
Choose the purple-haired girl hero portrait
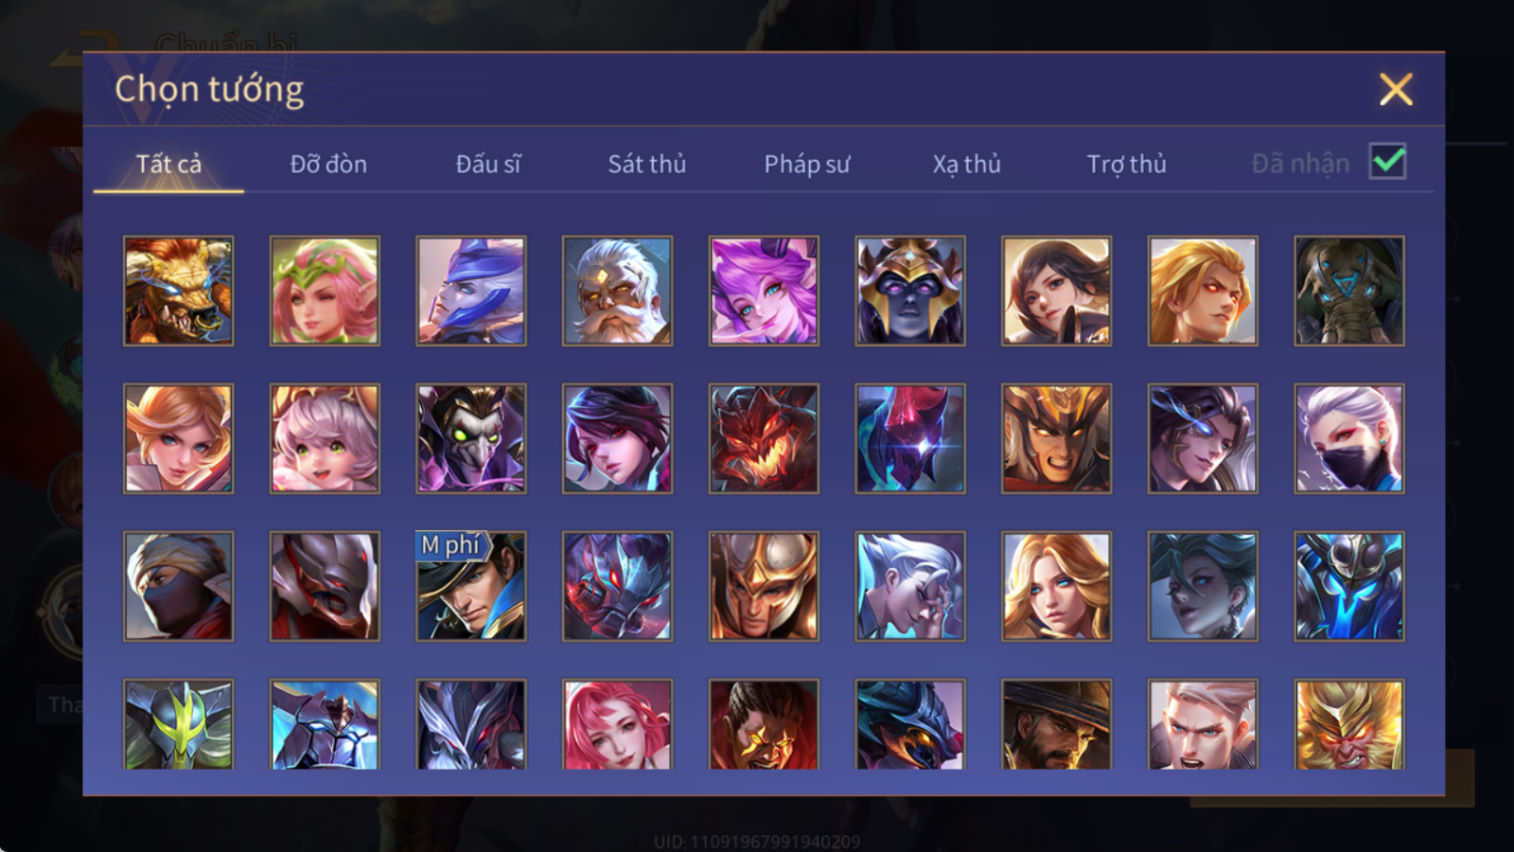[764, 291]
